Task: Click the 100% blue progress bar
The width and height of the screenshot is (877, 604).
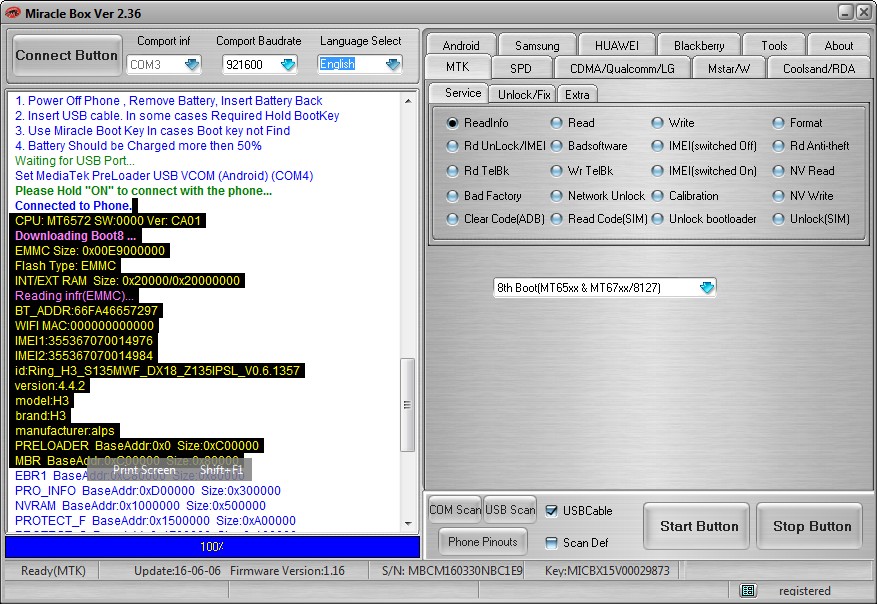Action: [213, 546]
